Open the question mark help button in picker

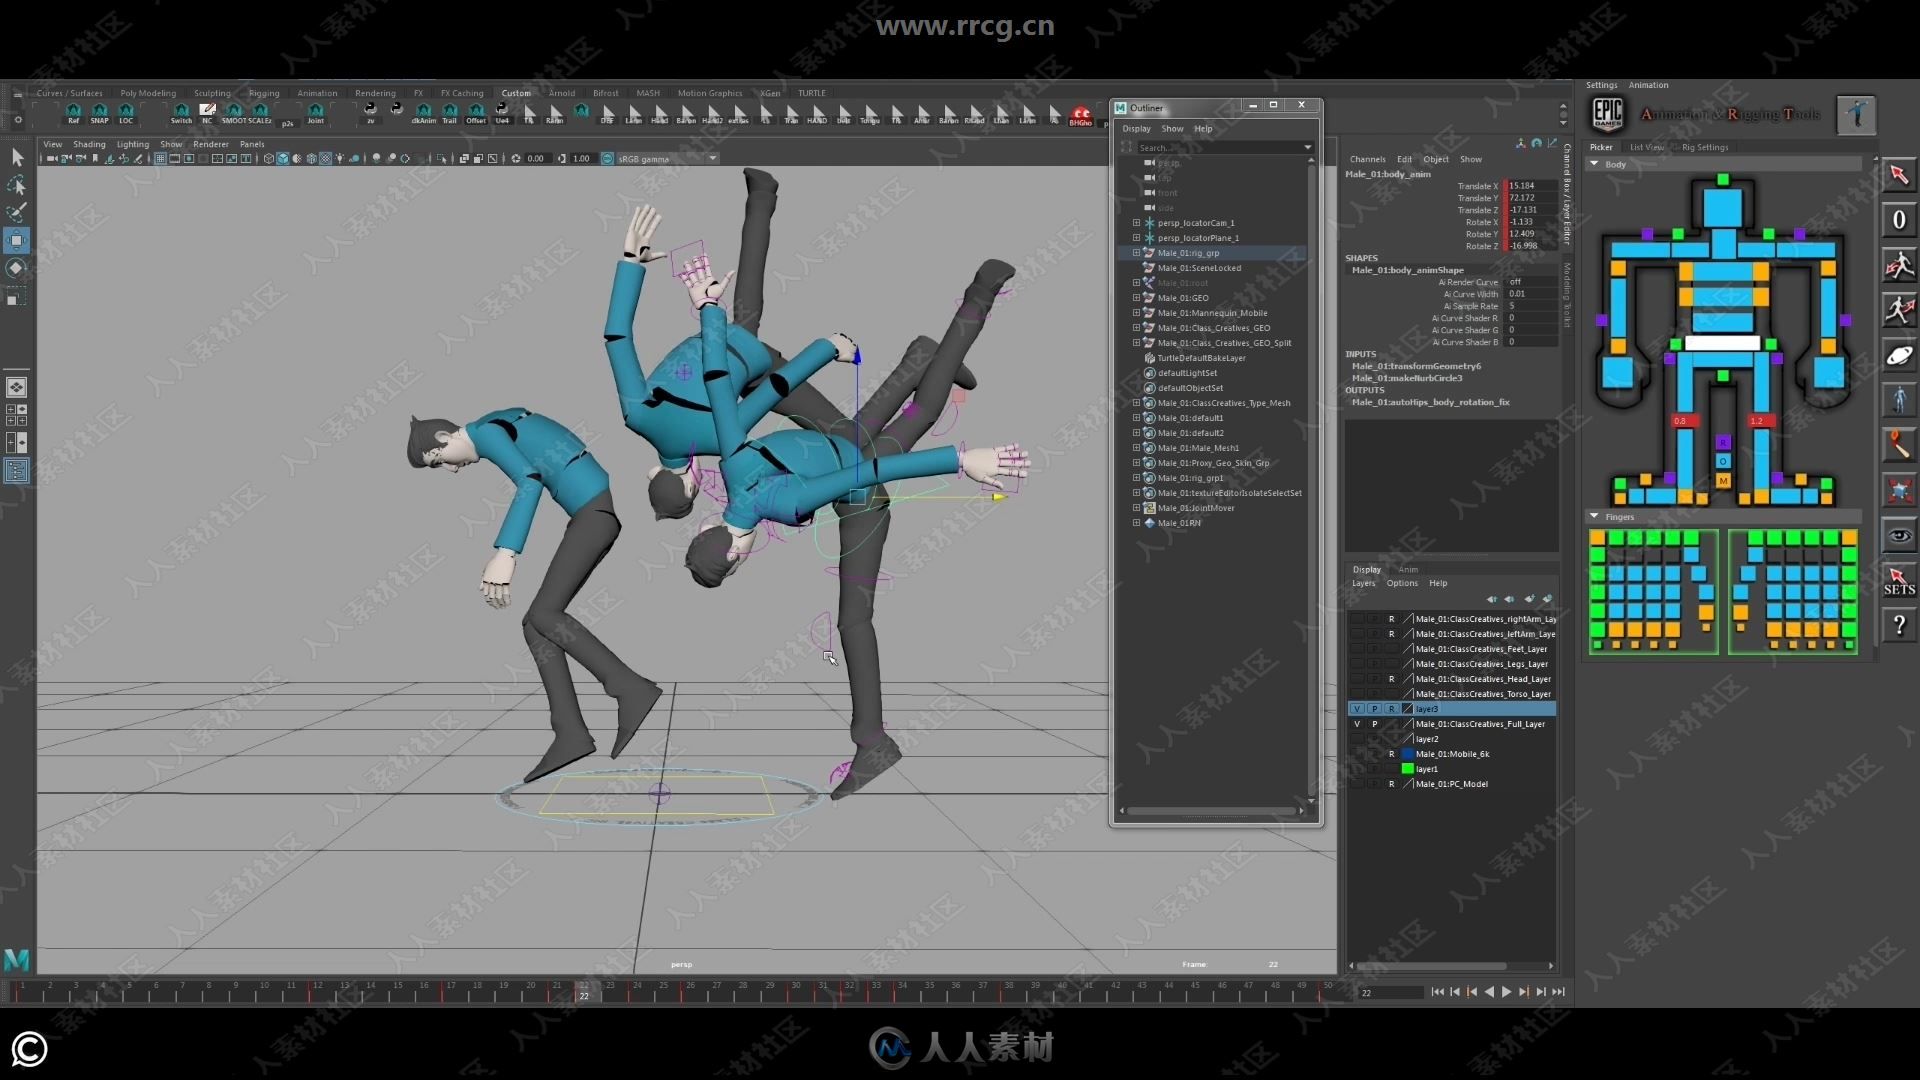(1899, 626)
